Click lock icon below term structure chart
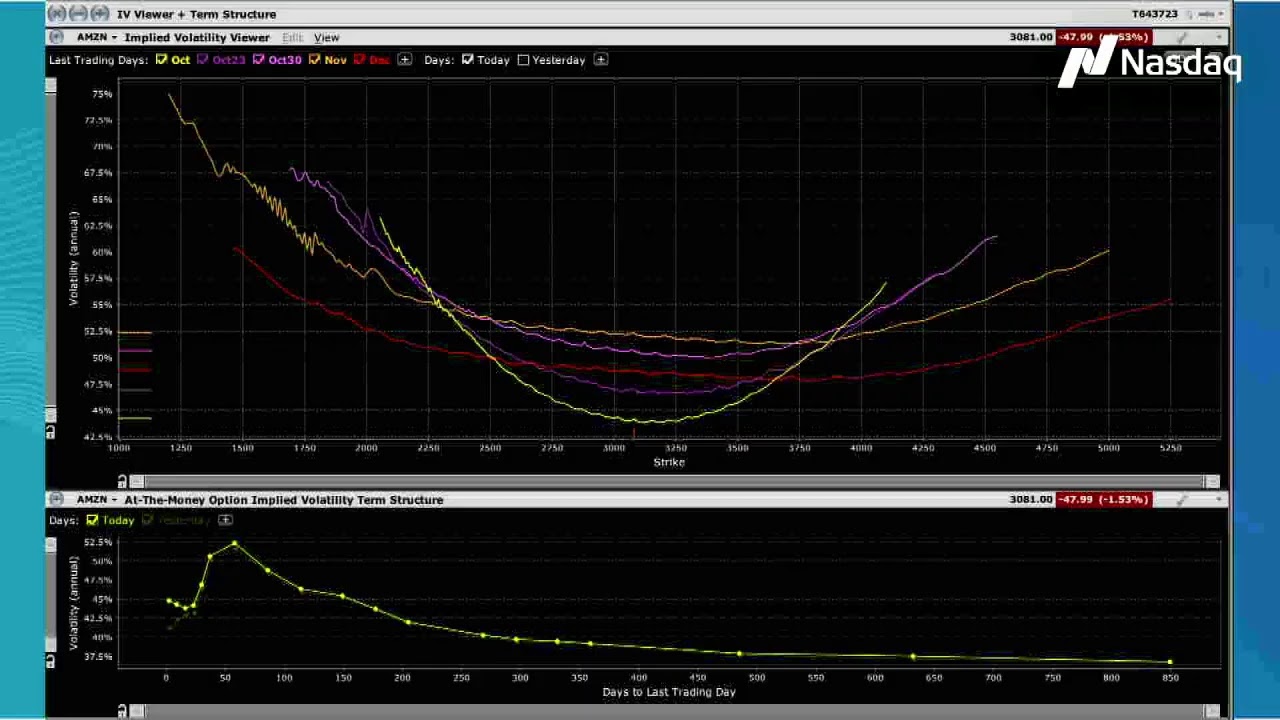Image resolution: width=1280 pixels, height=720 pixels. pos(122,711)
